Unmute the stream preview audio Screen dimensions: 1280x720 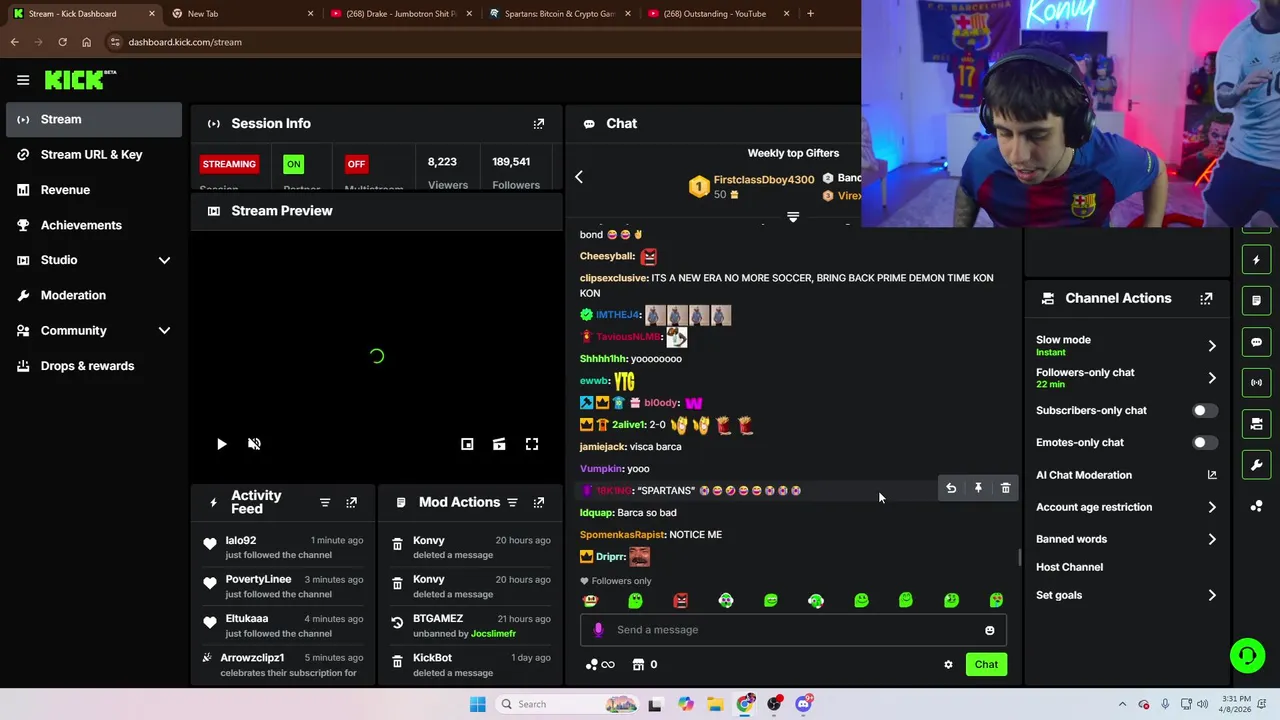click(254, 444)
